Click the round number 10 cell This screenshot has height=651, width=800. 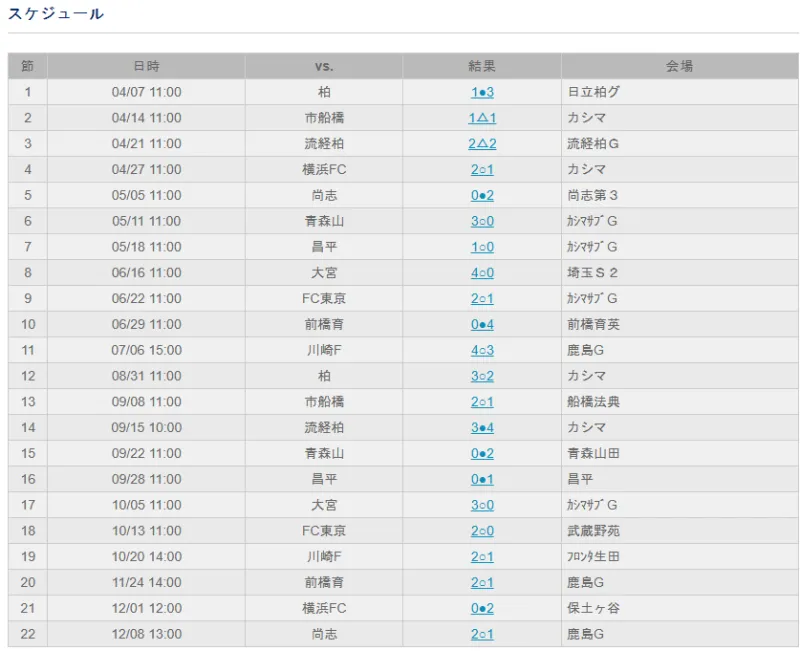(28, 324)
